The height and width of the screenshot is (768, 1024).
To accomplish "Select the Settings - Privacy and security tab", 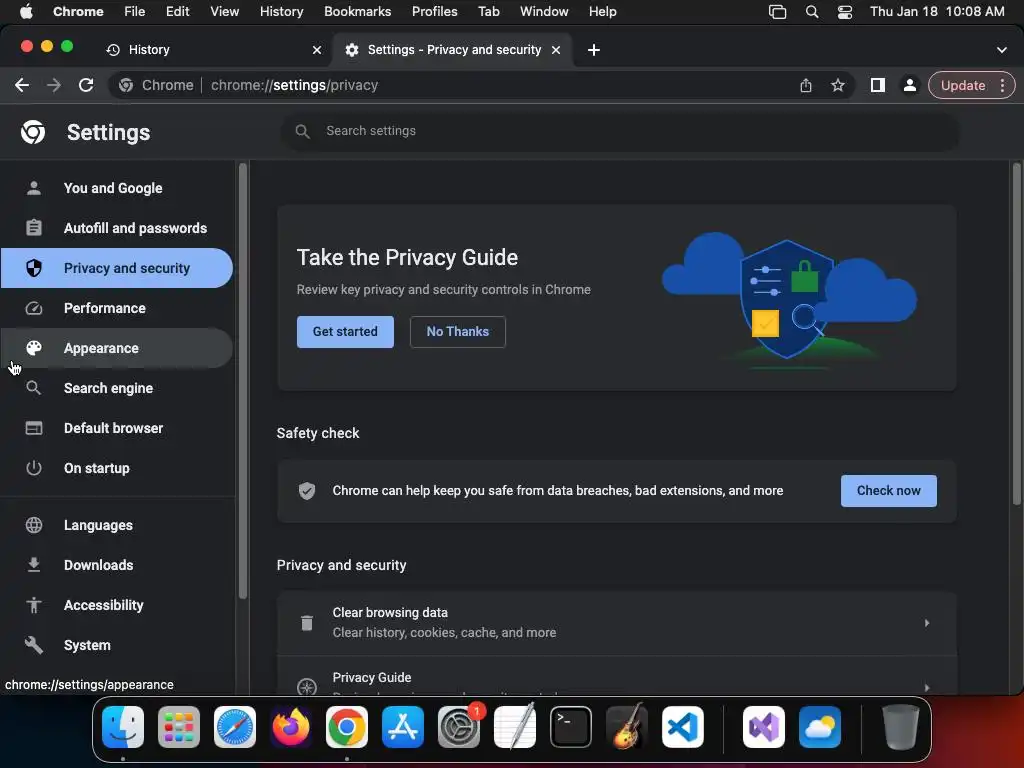I will point(453,50).
